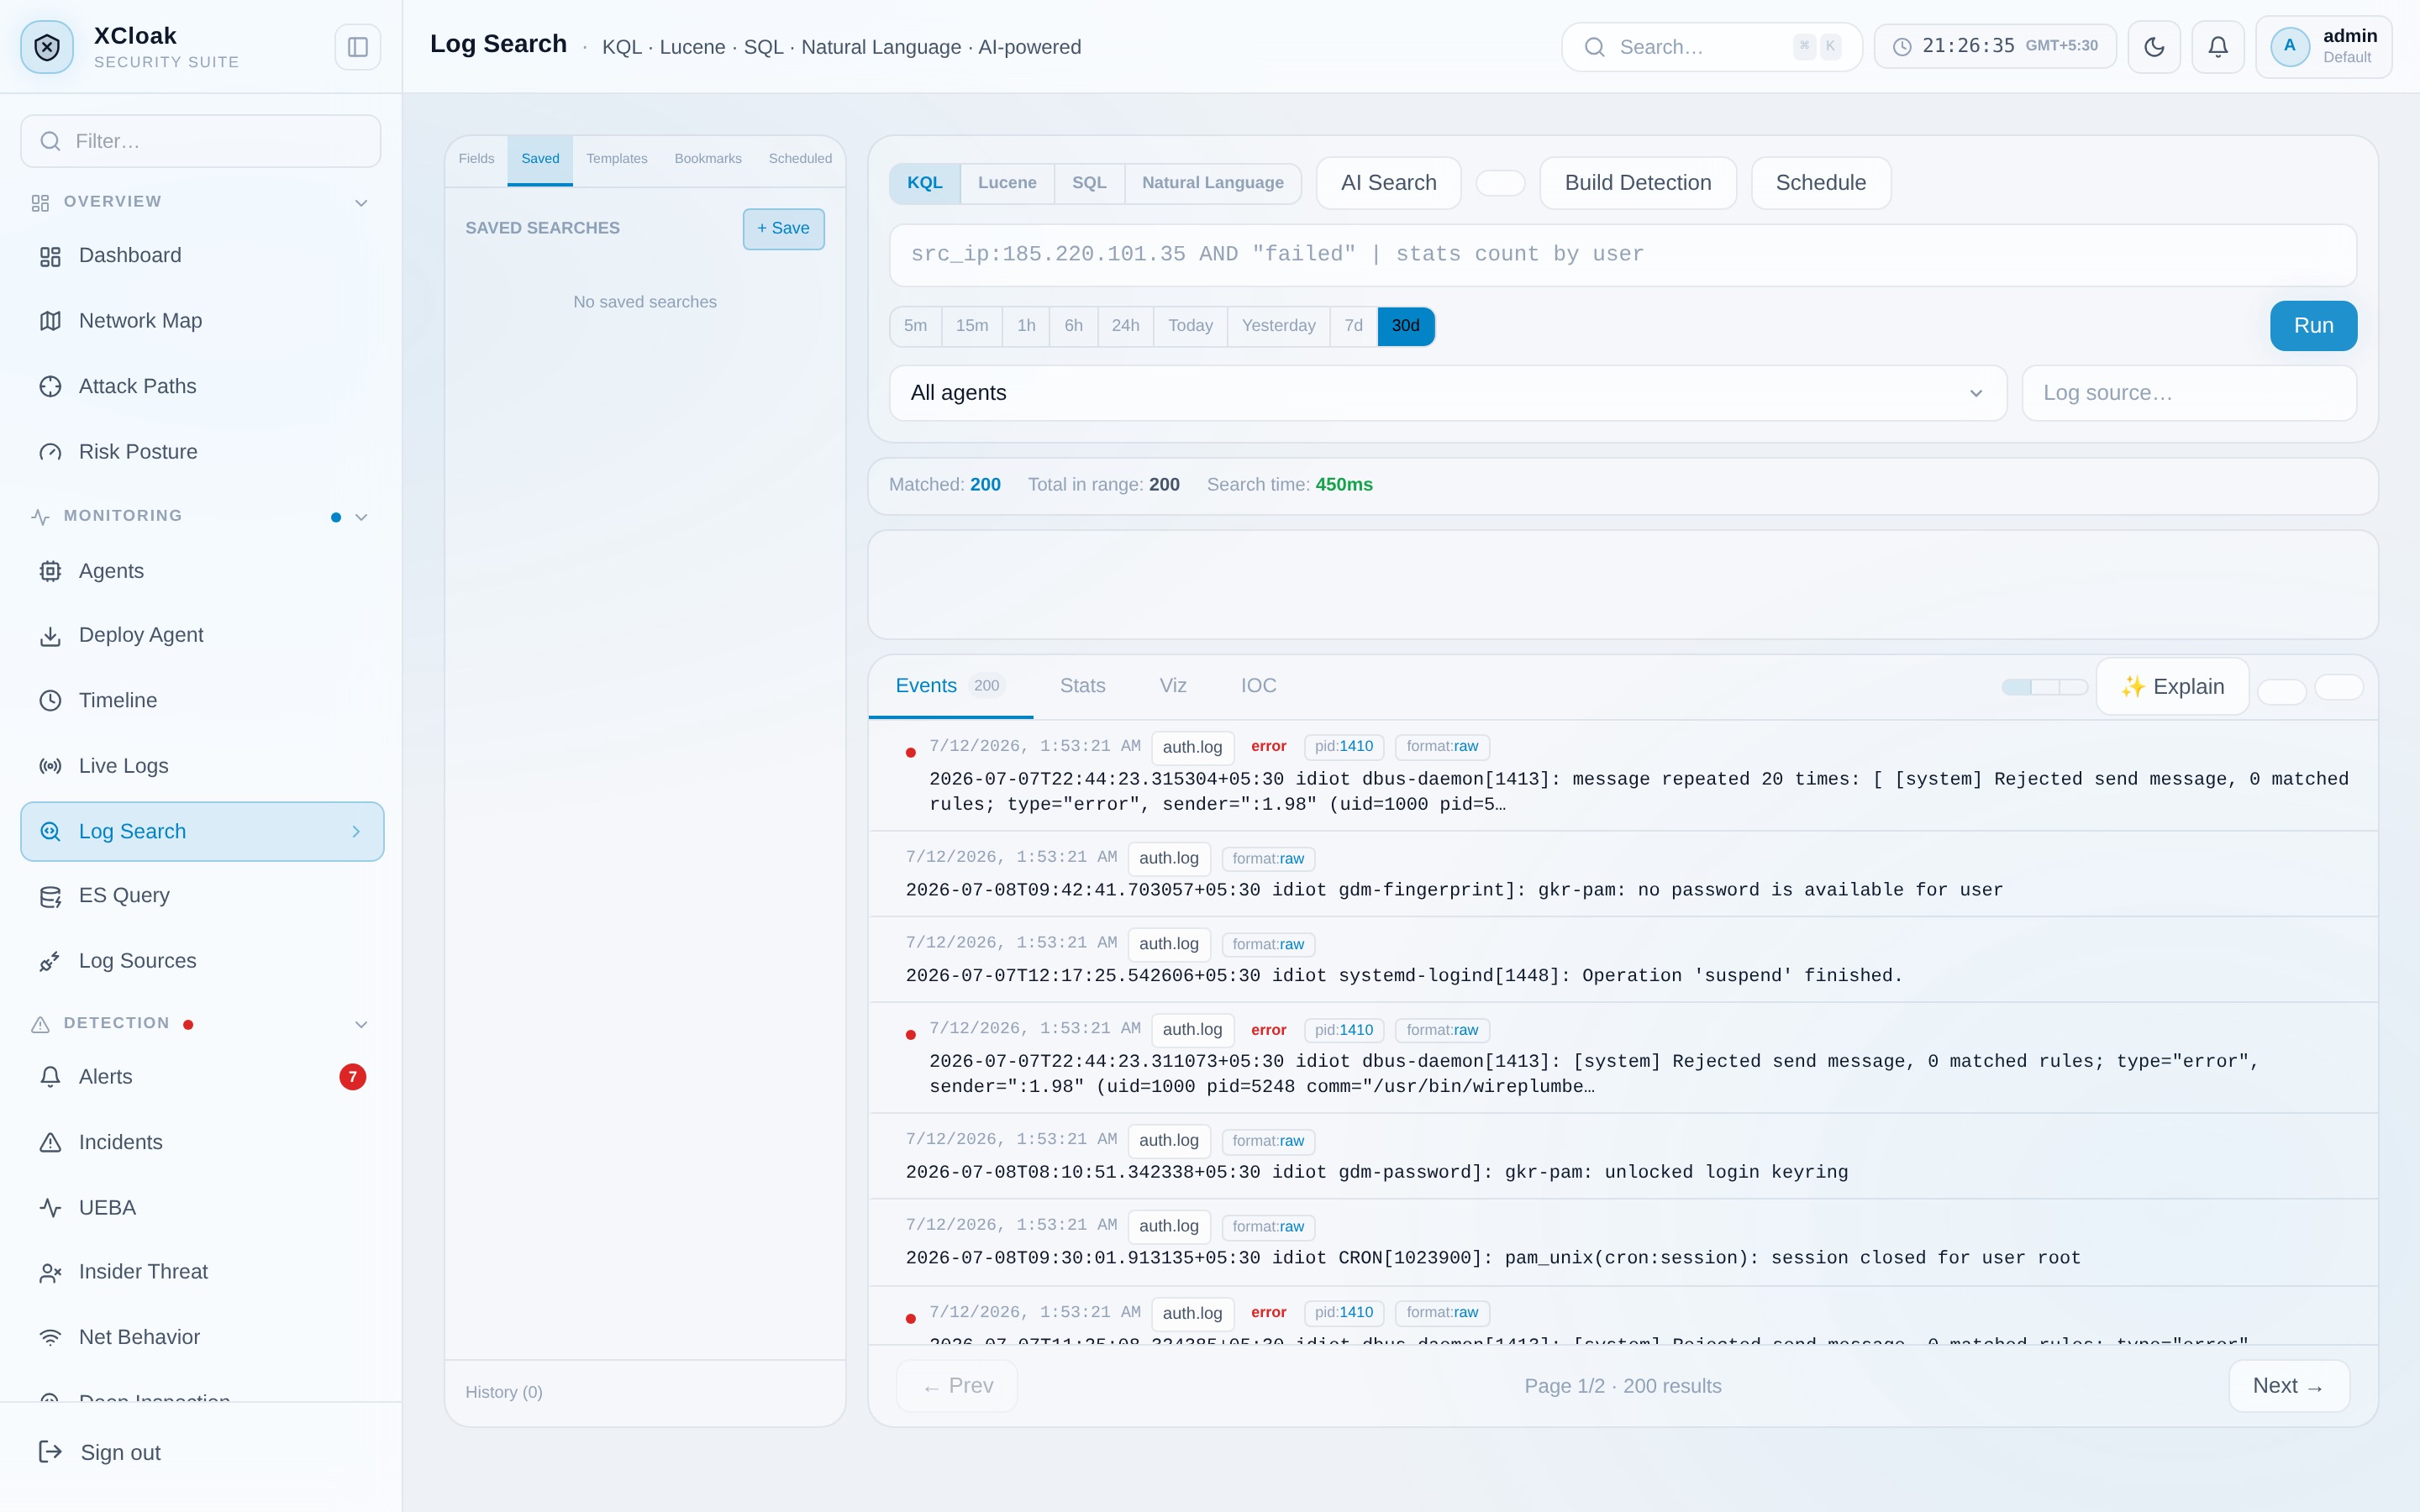The width and height of the screenshot is (2420, 1512).
Task: Click the Log source input
Action: pyautogui.click(x=2188, y=393)
